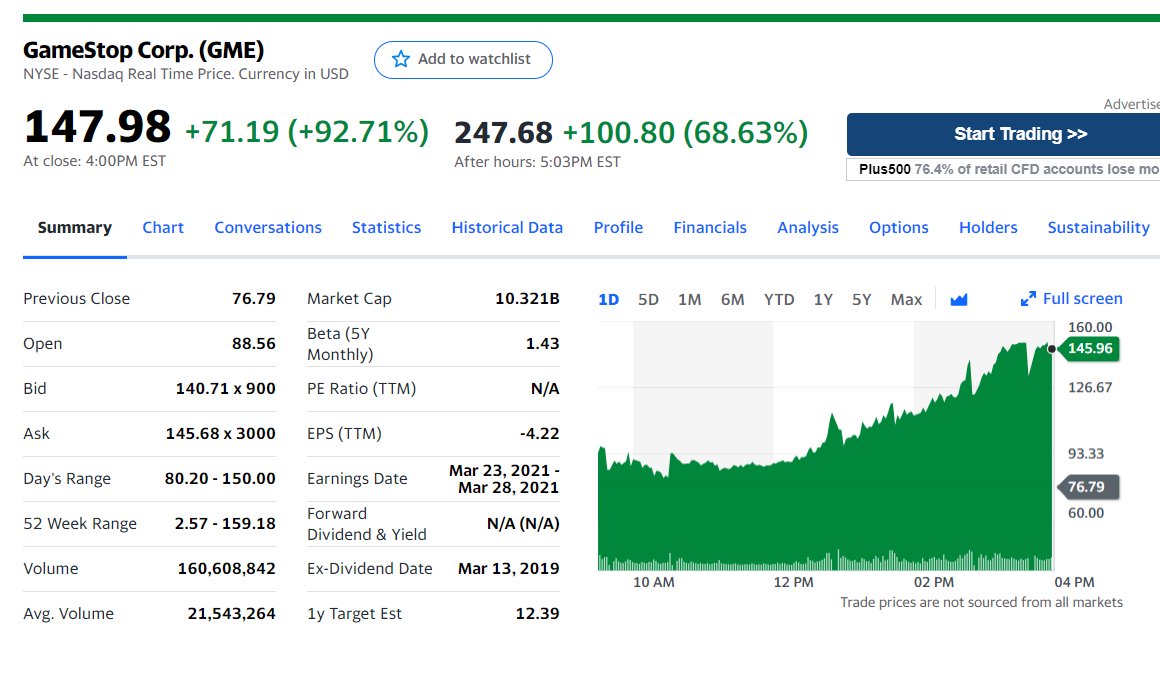Click the closing price 147.98
Screen dimensions: 1160x674
(x=97, y=127)
